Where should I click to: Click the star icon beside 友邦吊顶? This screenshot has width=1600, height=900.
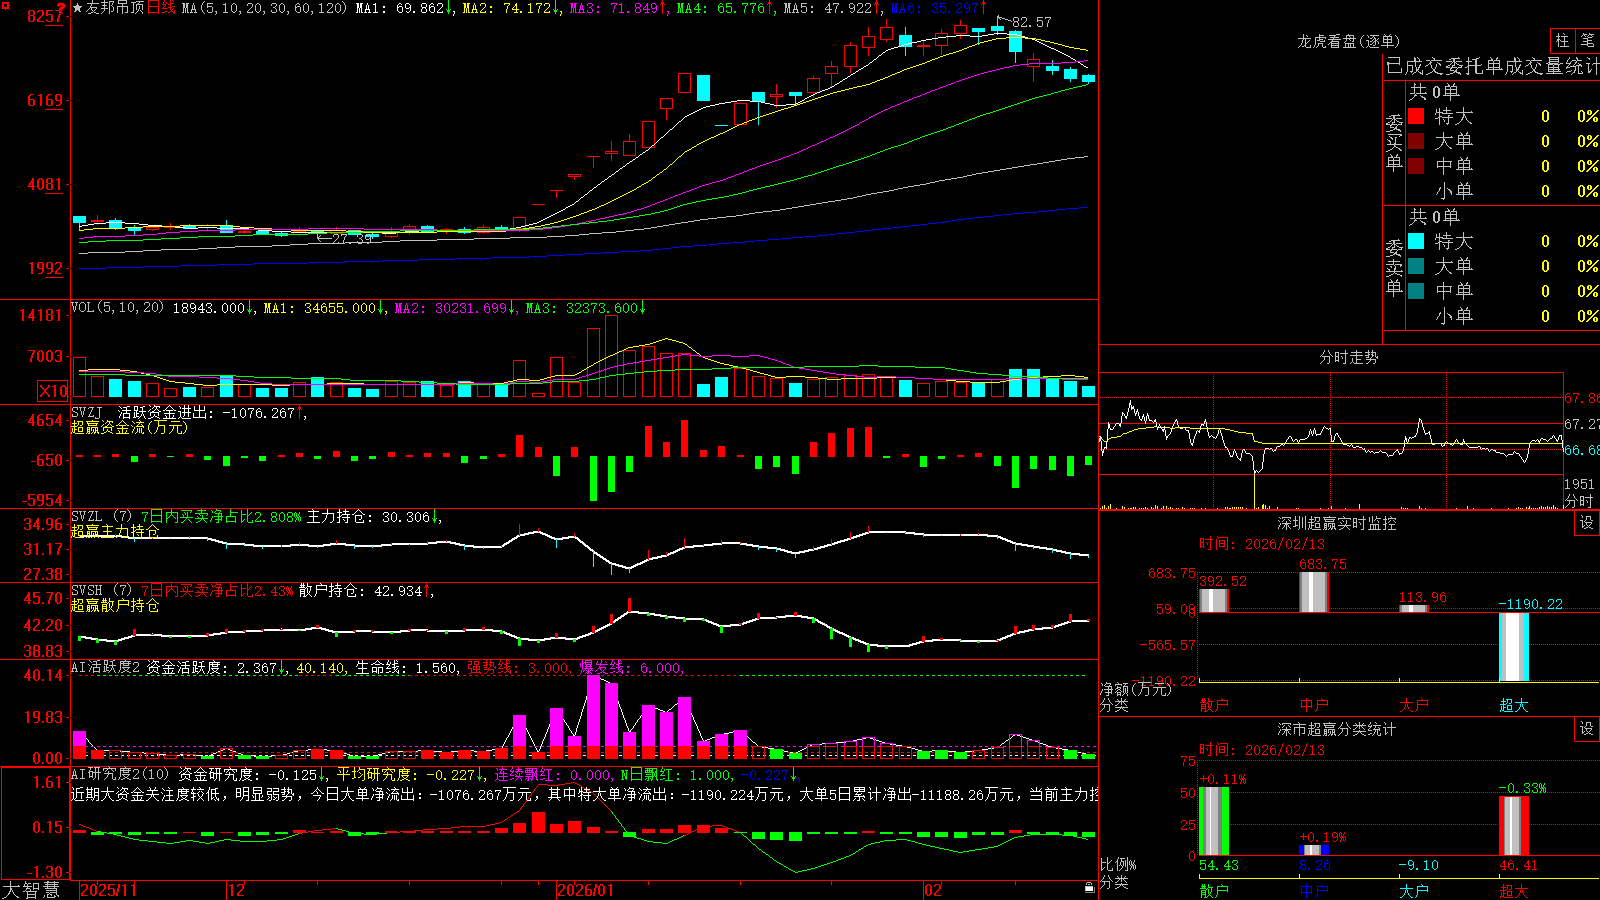(x=78, y=8)
